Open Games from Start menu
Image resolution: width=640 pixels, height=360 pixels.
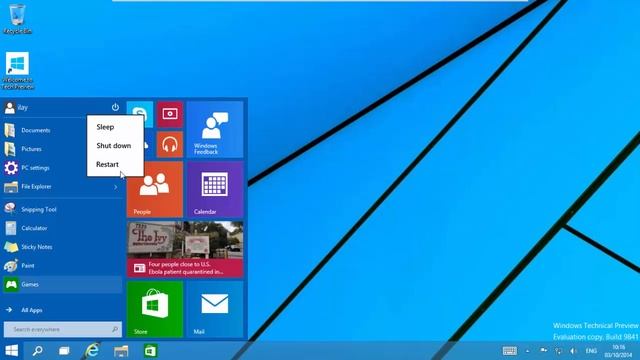[x=62, y=284]
